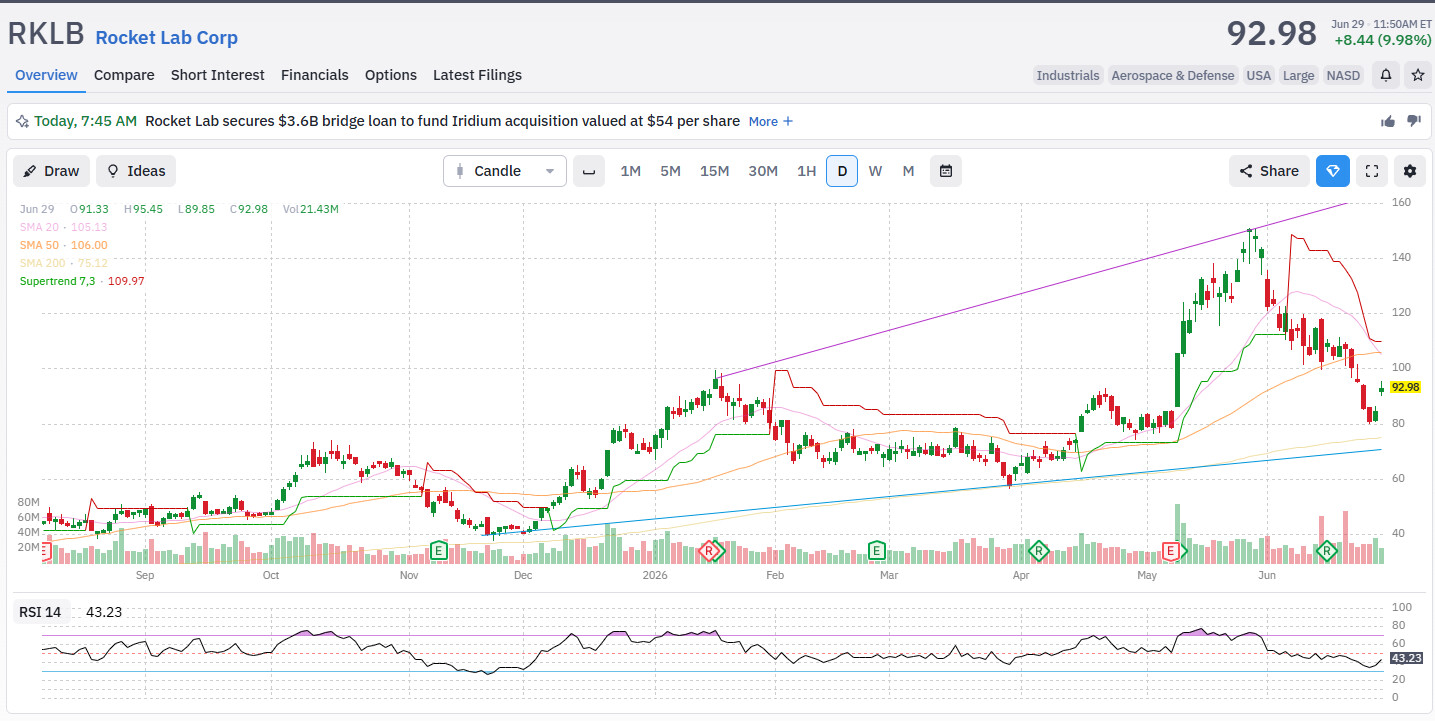
Task: Click the notification bell icon
Action: pyautogui.click(x=1385, y=75)
